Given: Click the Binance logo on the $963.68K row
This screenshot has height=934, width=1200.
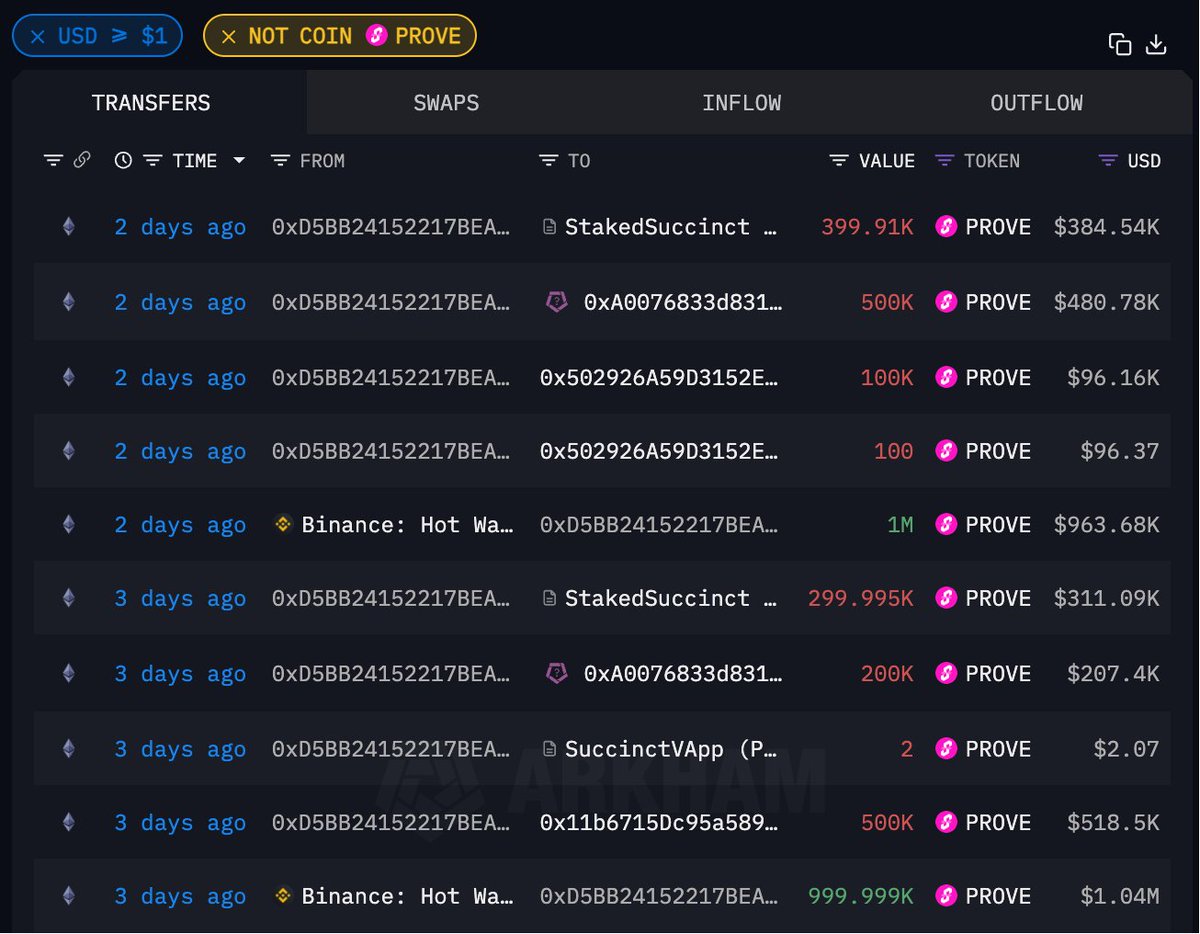Looking at the screenshot, I should point(283,525).
